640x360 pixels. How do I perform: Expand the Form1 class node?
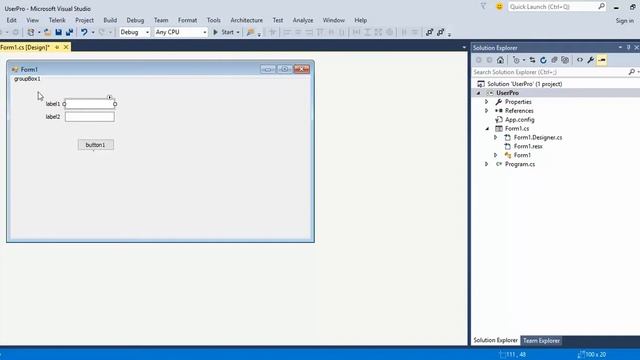pos(496,155)
